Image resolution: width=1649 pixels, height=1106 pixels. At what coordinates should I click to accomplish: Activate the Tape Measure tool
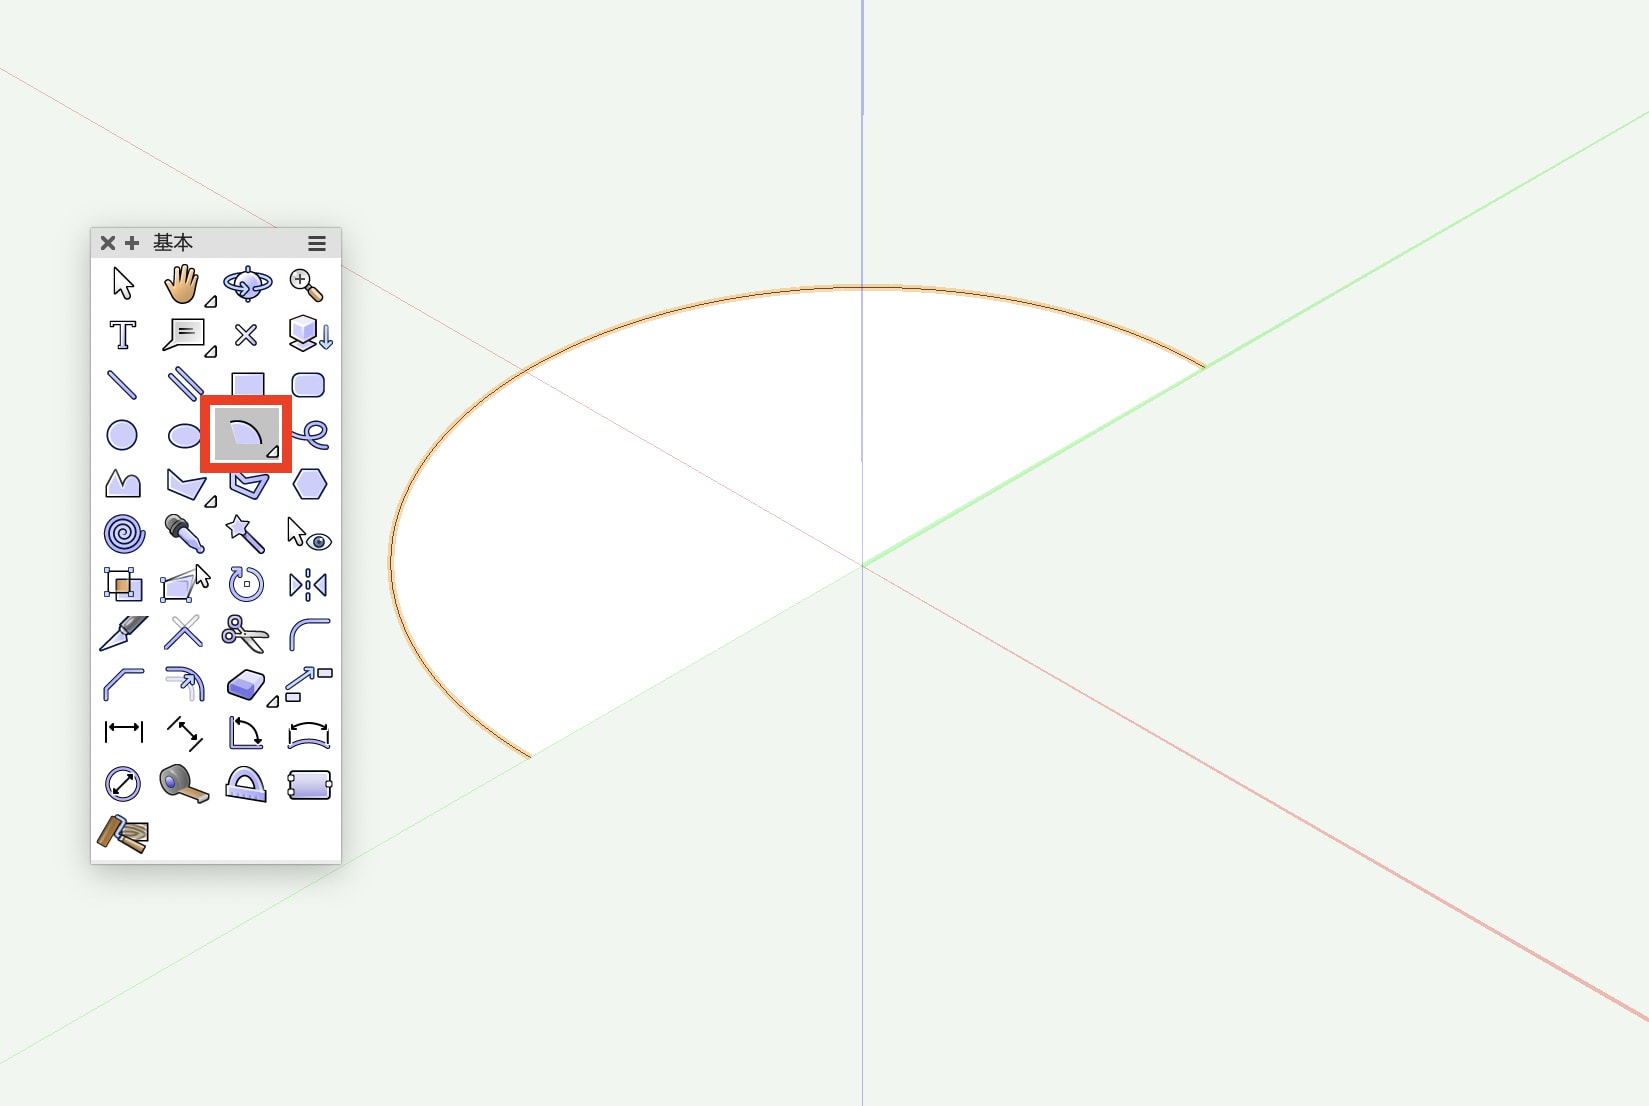click(184, 784)
